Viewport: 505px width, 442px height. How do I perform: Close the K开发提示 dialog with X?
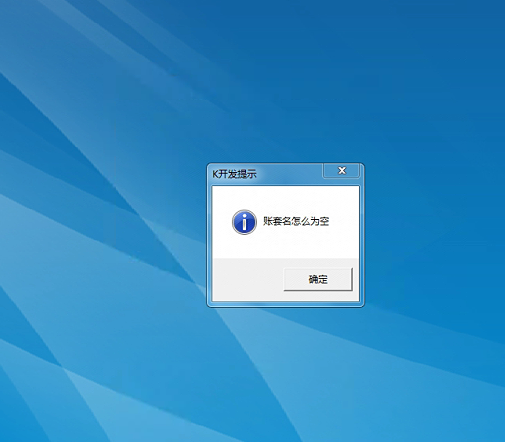(341, 171)
